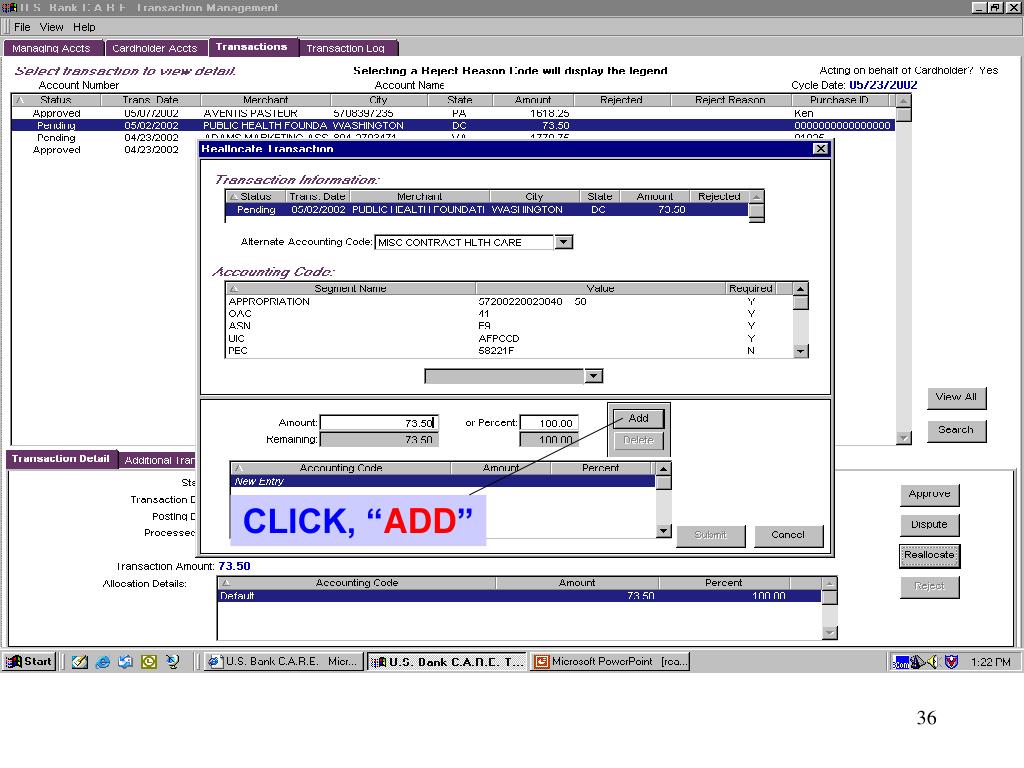1024x768 pixels.
Task: Select the OAC segment row
Action: 509,313
